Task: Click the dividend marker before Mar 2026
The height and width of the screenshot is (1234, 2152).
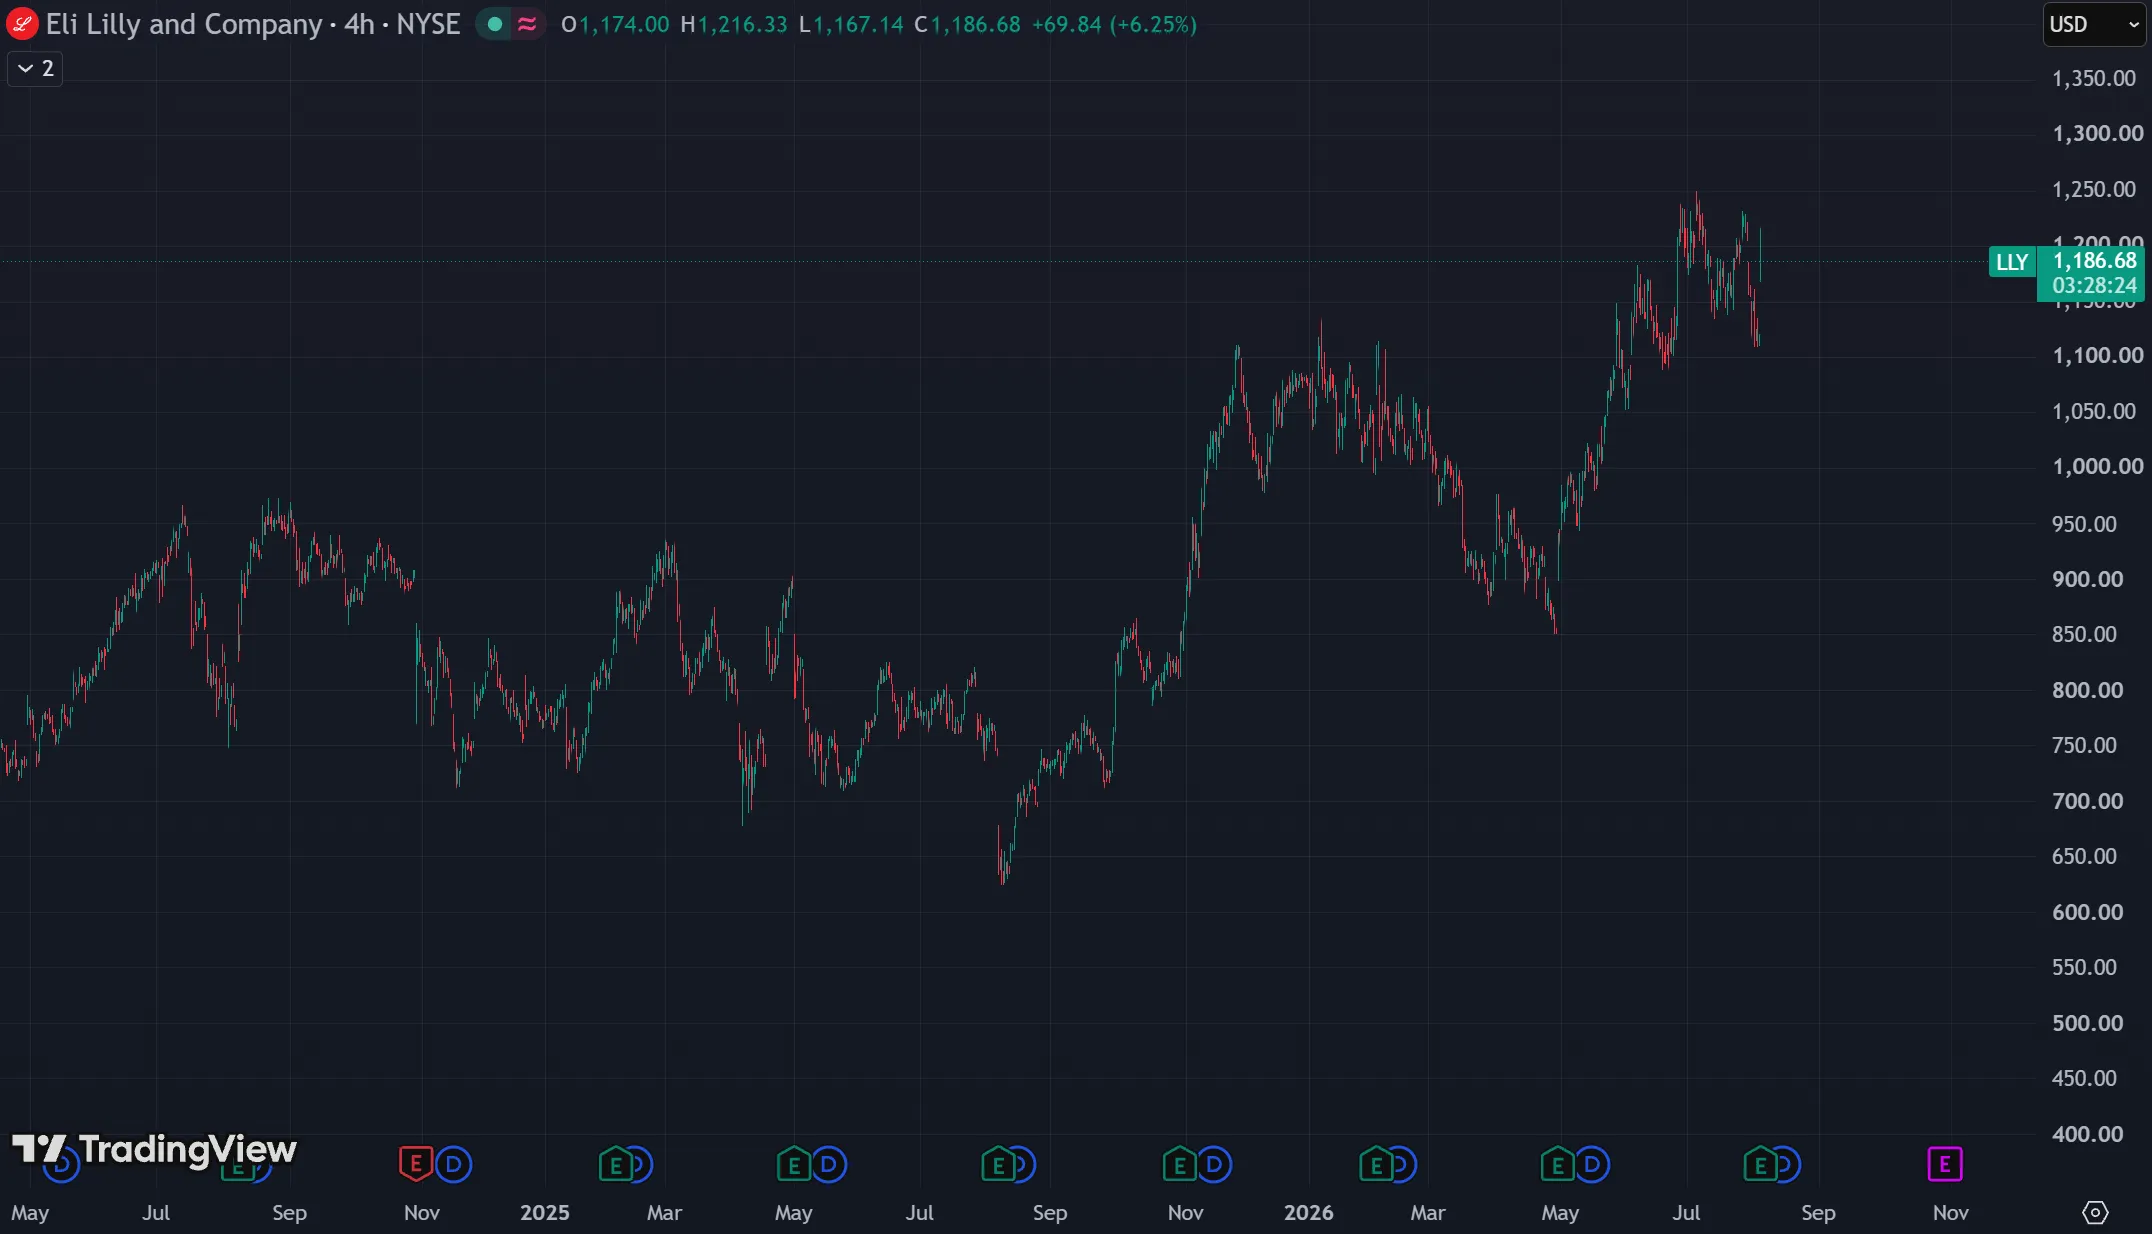Action: tap(1405, 1164)
